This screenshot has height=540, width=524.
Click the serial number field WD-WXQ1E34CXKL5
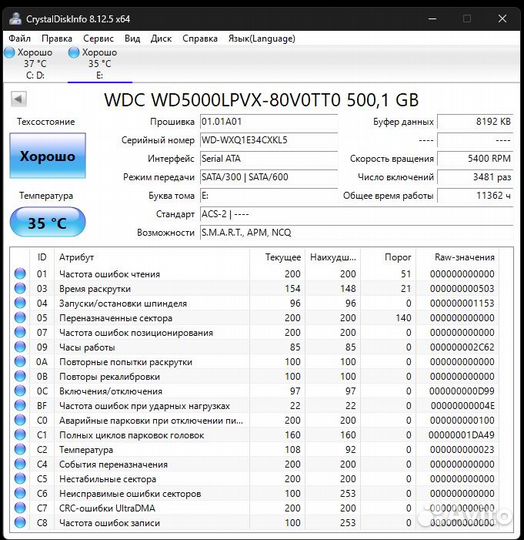click(269, 140)
